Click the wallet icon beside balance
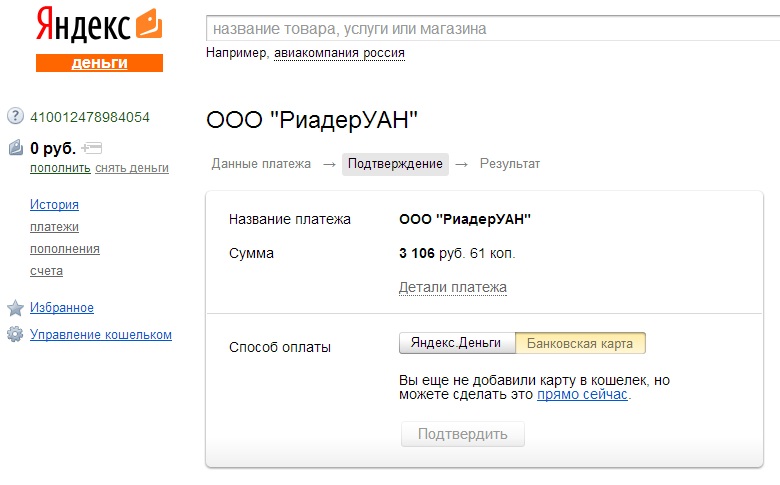 coord(15,149)
